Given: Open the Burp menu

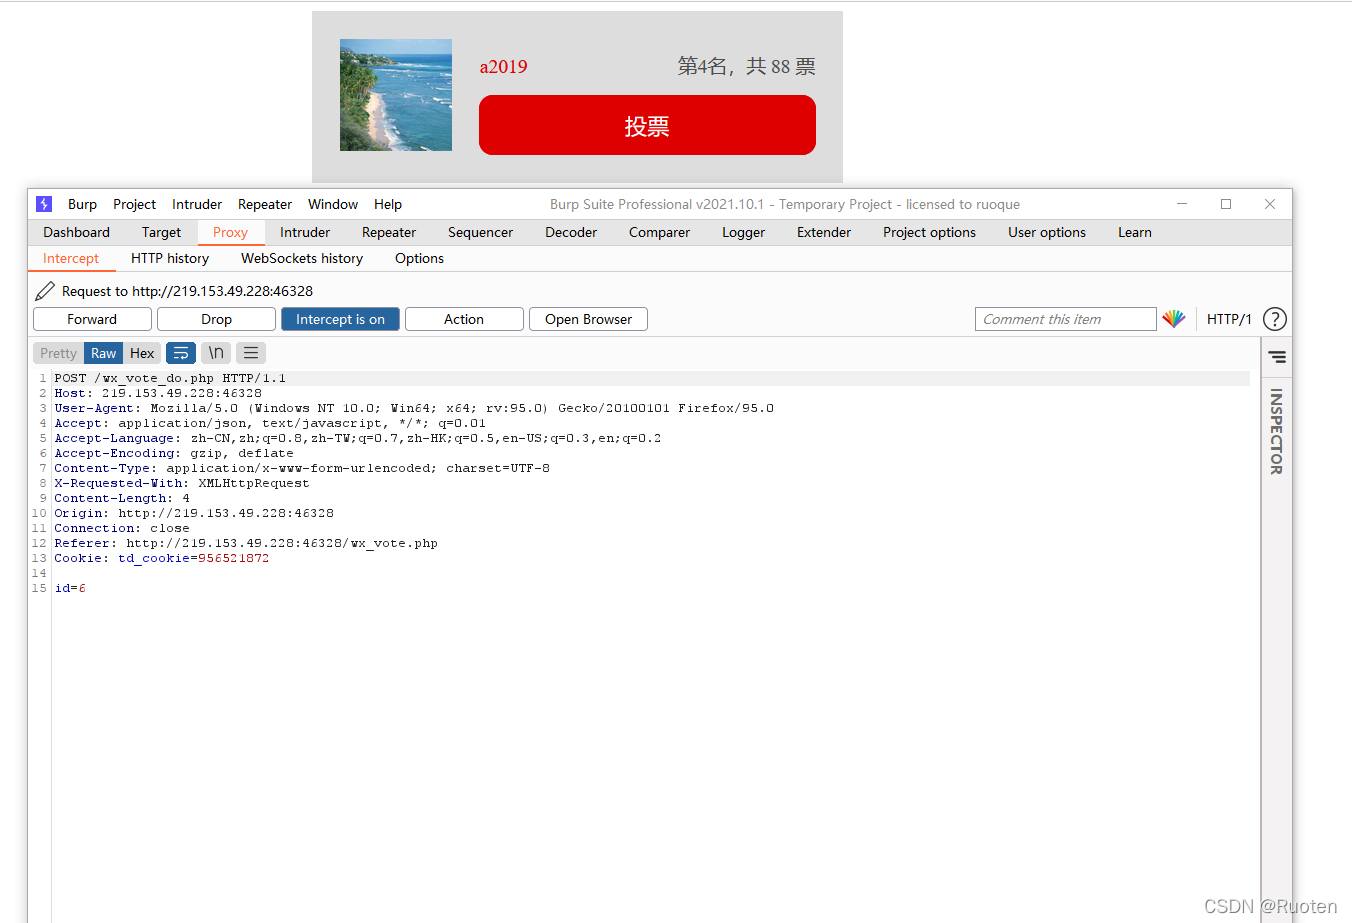Looking at the screenshot, I should tap(82, 204).
